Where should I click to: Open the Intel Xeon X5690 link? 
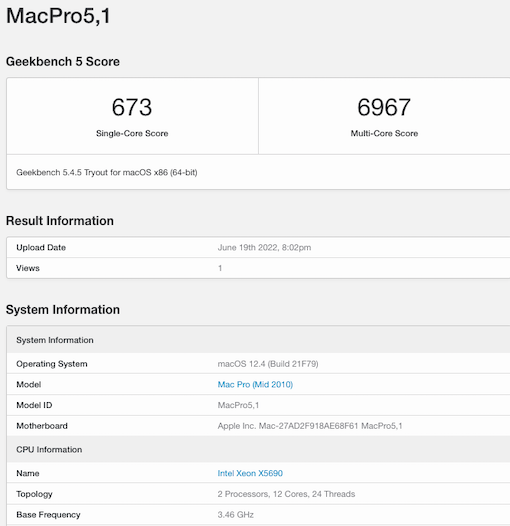point(250,473)
